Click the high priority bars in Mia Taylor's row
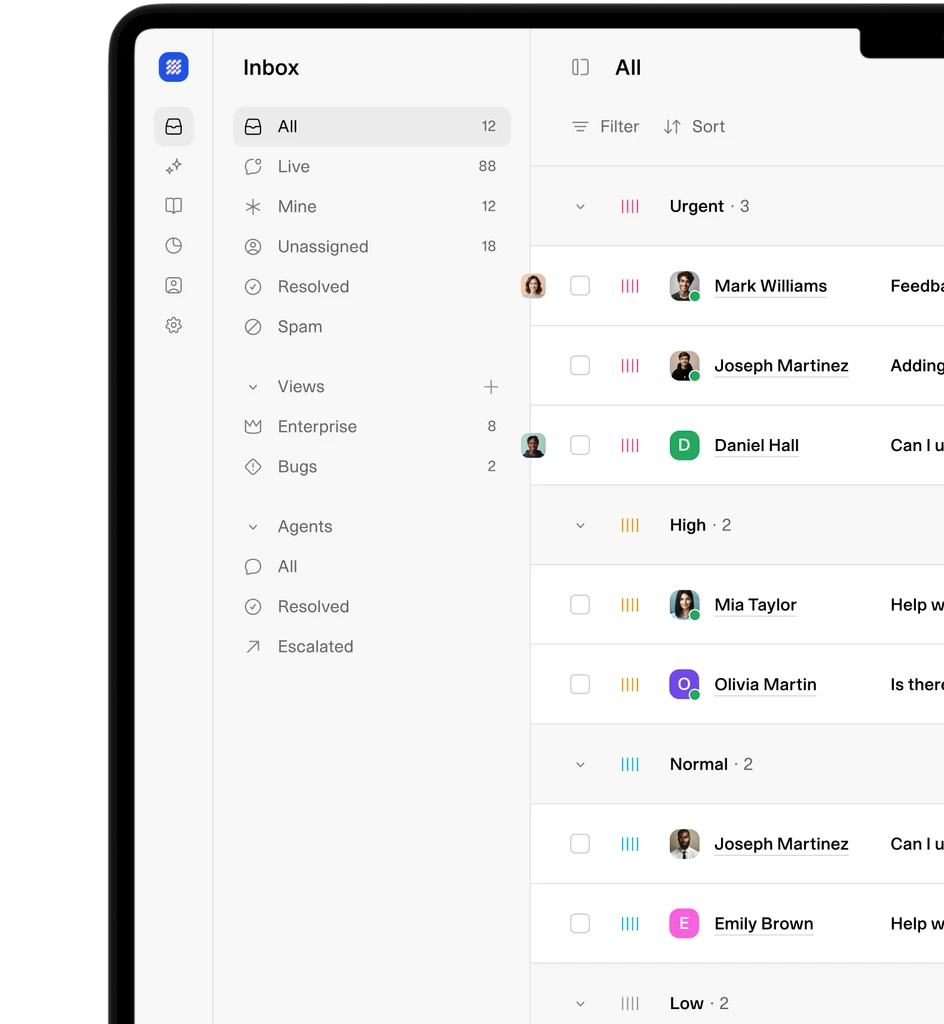 click(x=630, y=605)
